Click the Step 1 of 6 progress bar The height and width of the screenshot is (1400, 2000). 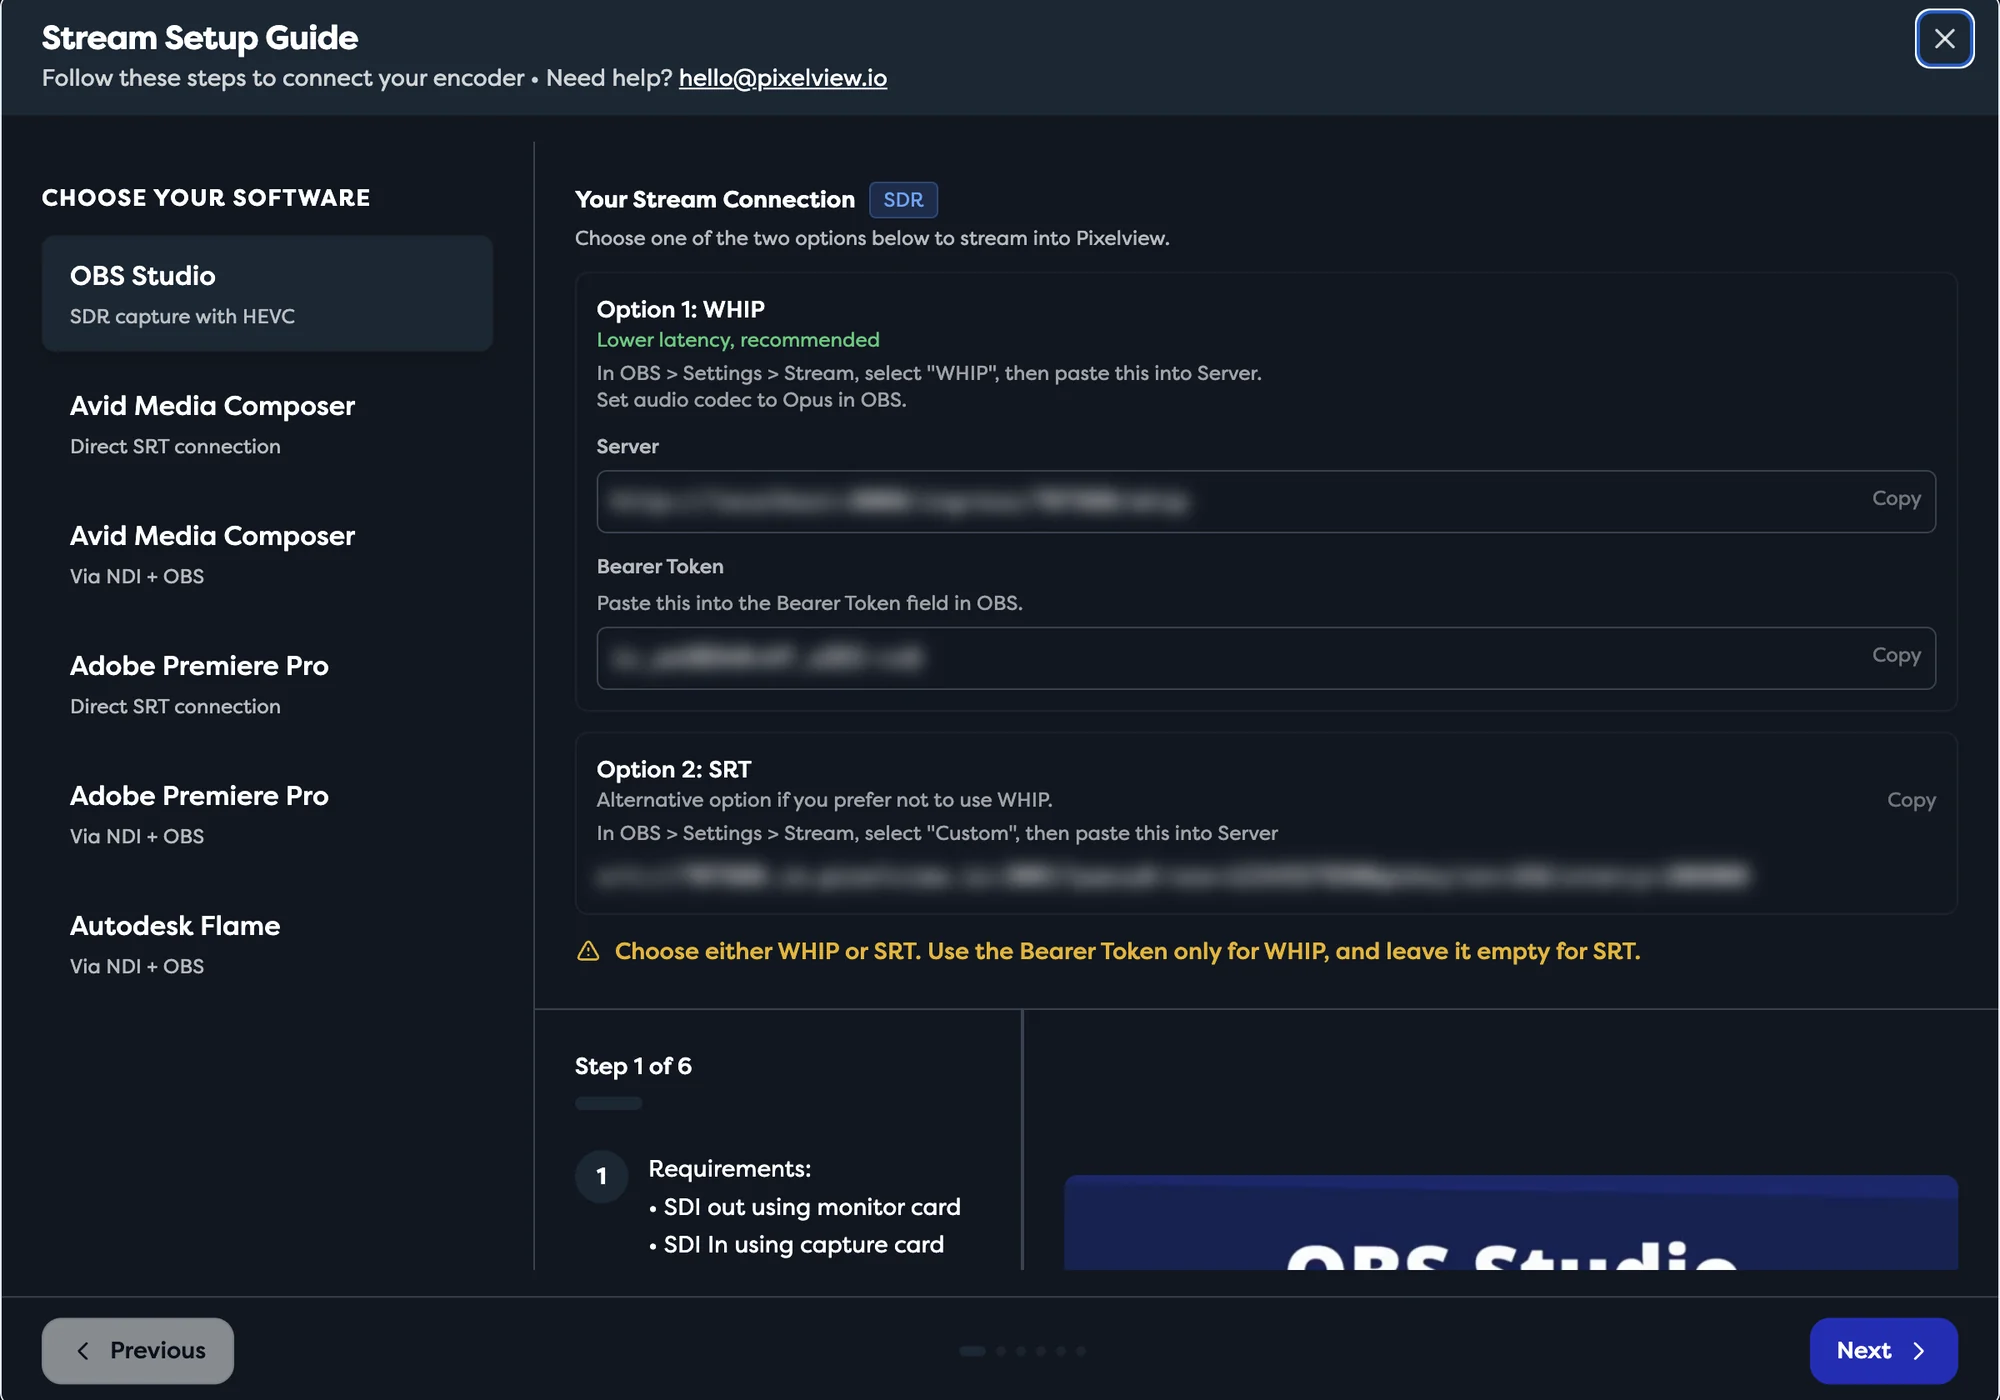[608, 1103]
